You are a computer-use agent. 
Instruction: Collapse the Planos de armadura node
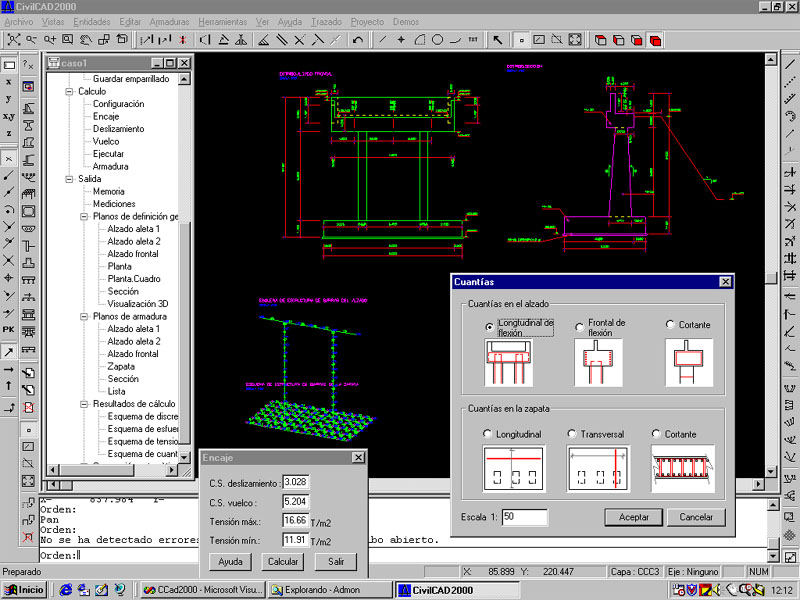84,317
